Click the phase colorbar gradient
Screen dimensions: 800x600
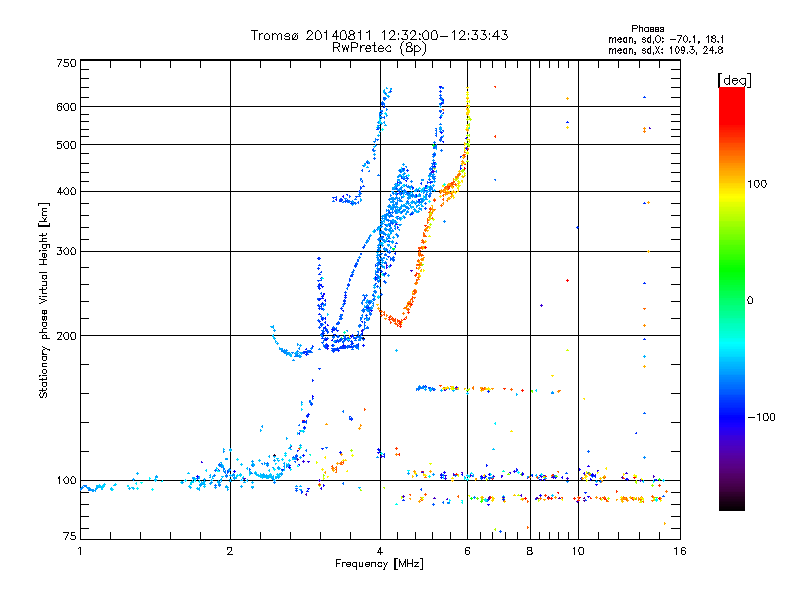point(732,298)
